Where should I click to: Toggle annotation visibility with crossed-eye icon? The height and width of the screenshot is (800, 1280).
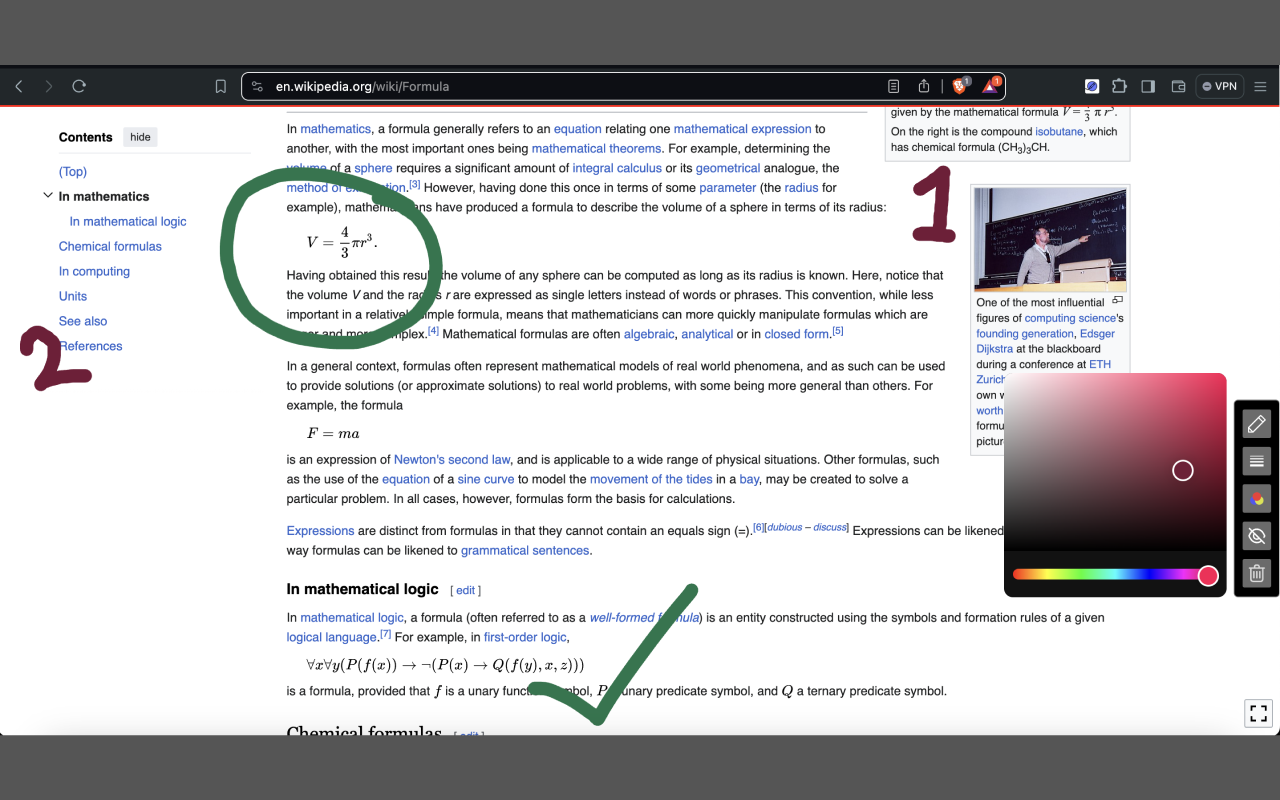(1256, 536)
